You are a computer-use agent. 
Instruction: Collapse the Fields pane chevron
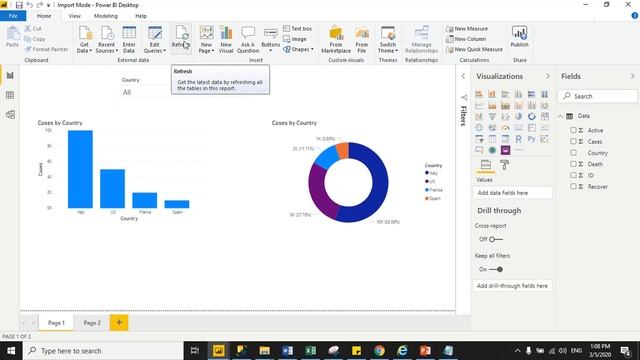[632, 76]
